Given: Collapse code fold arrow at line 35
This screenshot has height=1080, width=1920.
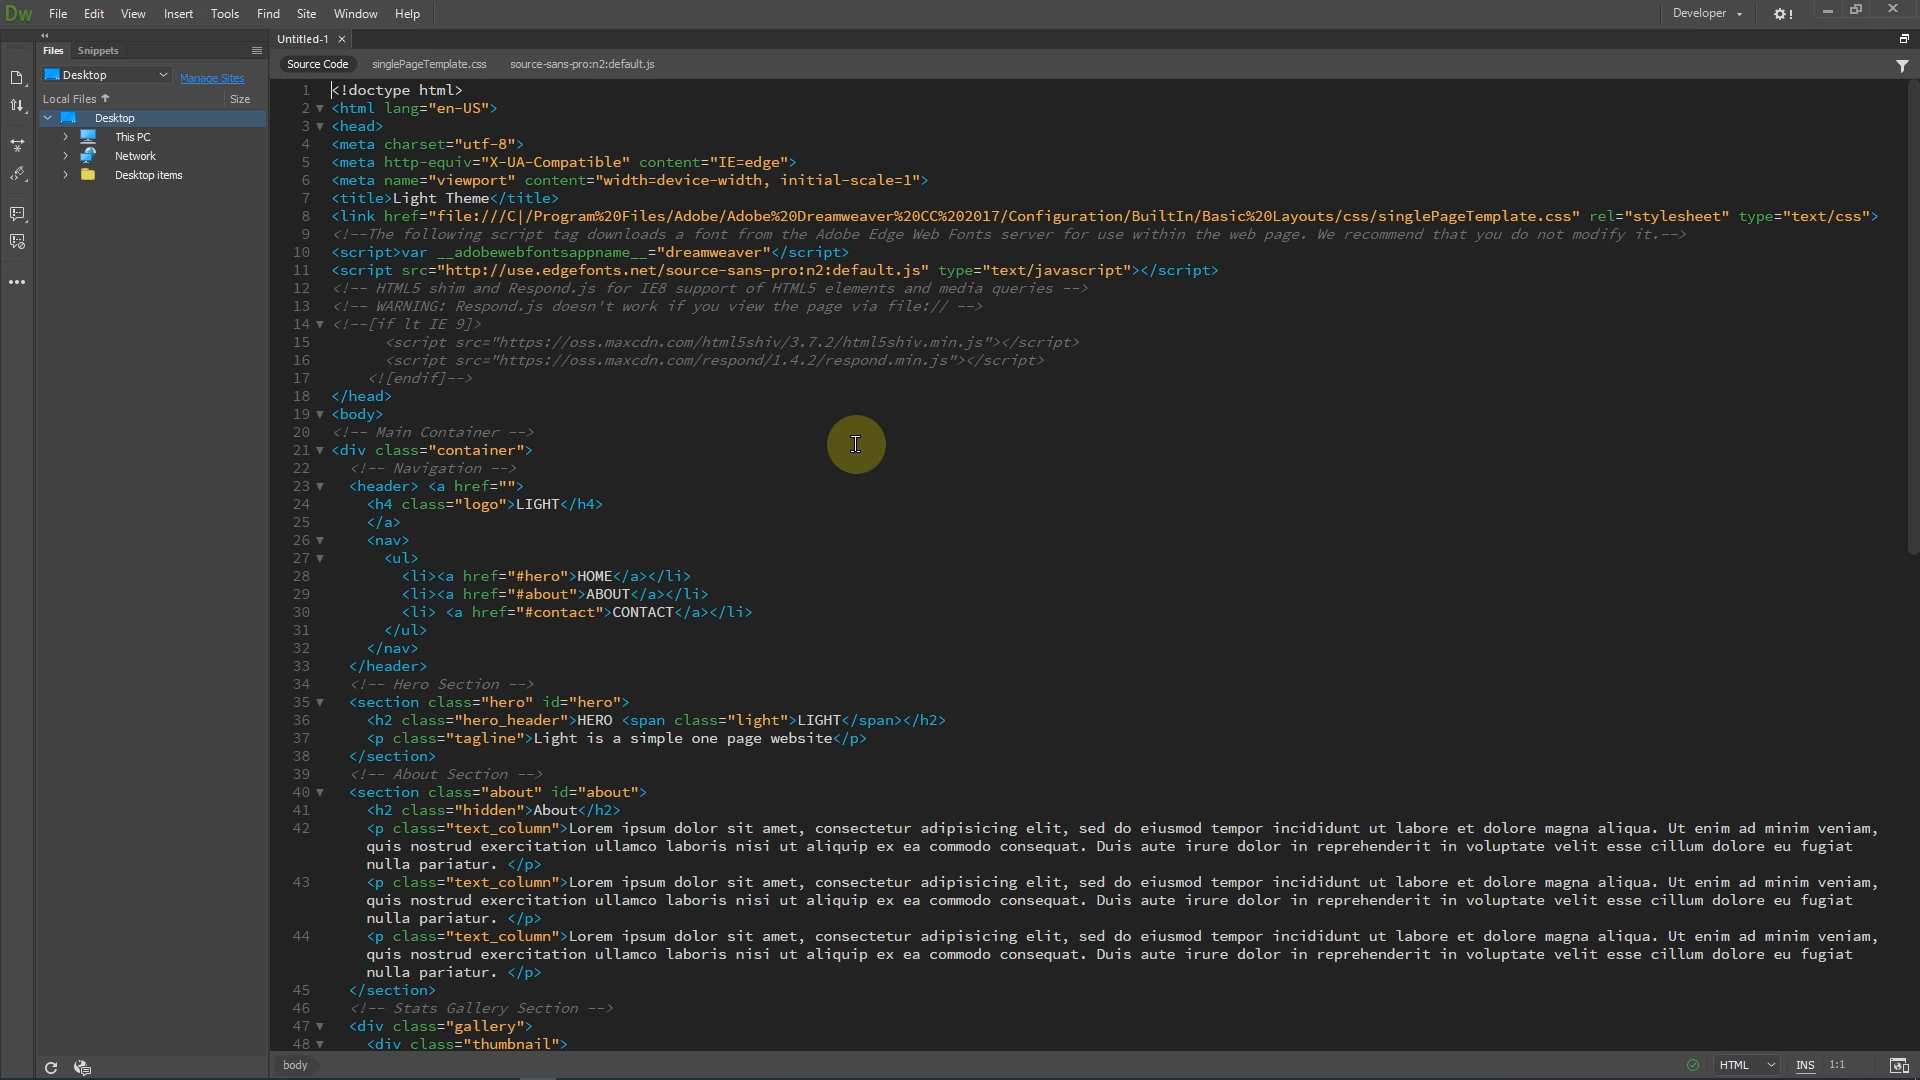Looking at the screenshot, I should click(320, 702).
